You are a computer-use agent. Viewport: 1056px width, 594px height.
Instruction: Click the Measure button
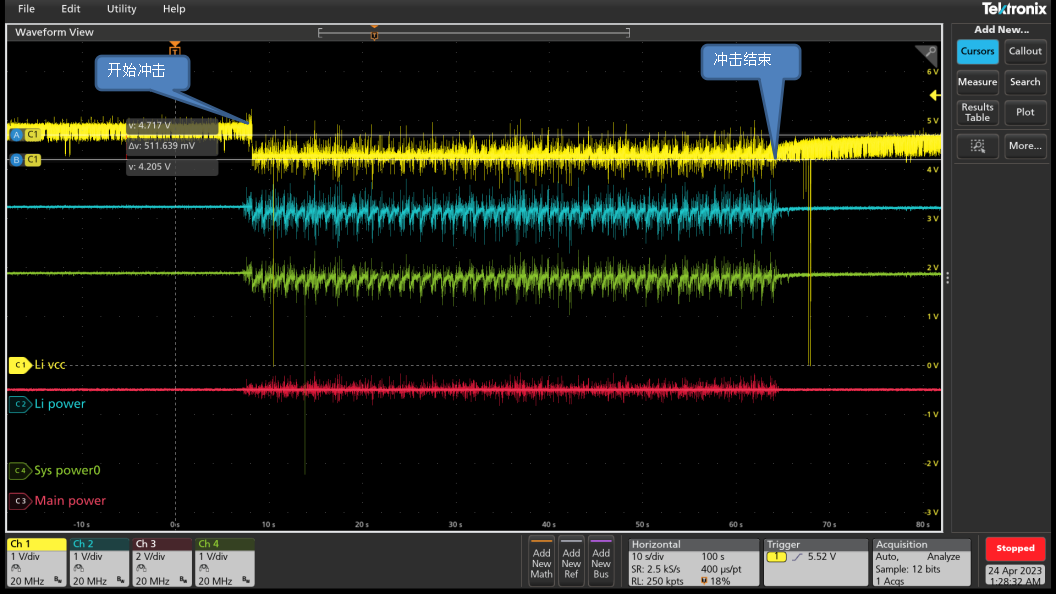point(977,82)
